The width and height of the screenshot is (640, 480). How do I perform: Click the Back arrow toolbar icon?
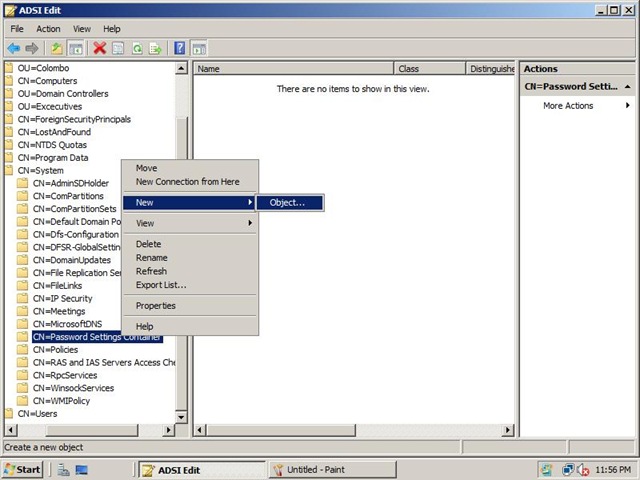tap(14, 49)
